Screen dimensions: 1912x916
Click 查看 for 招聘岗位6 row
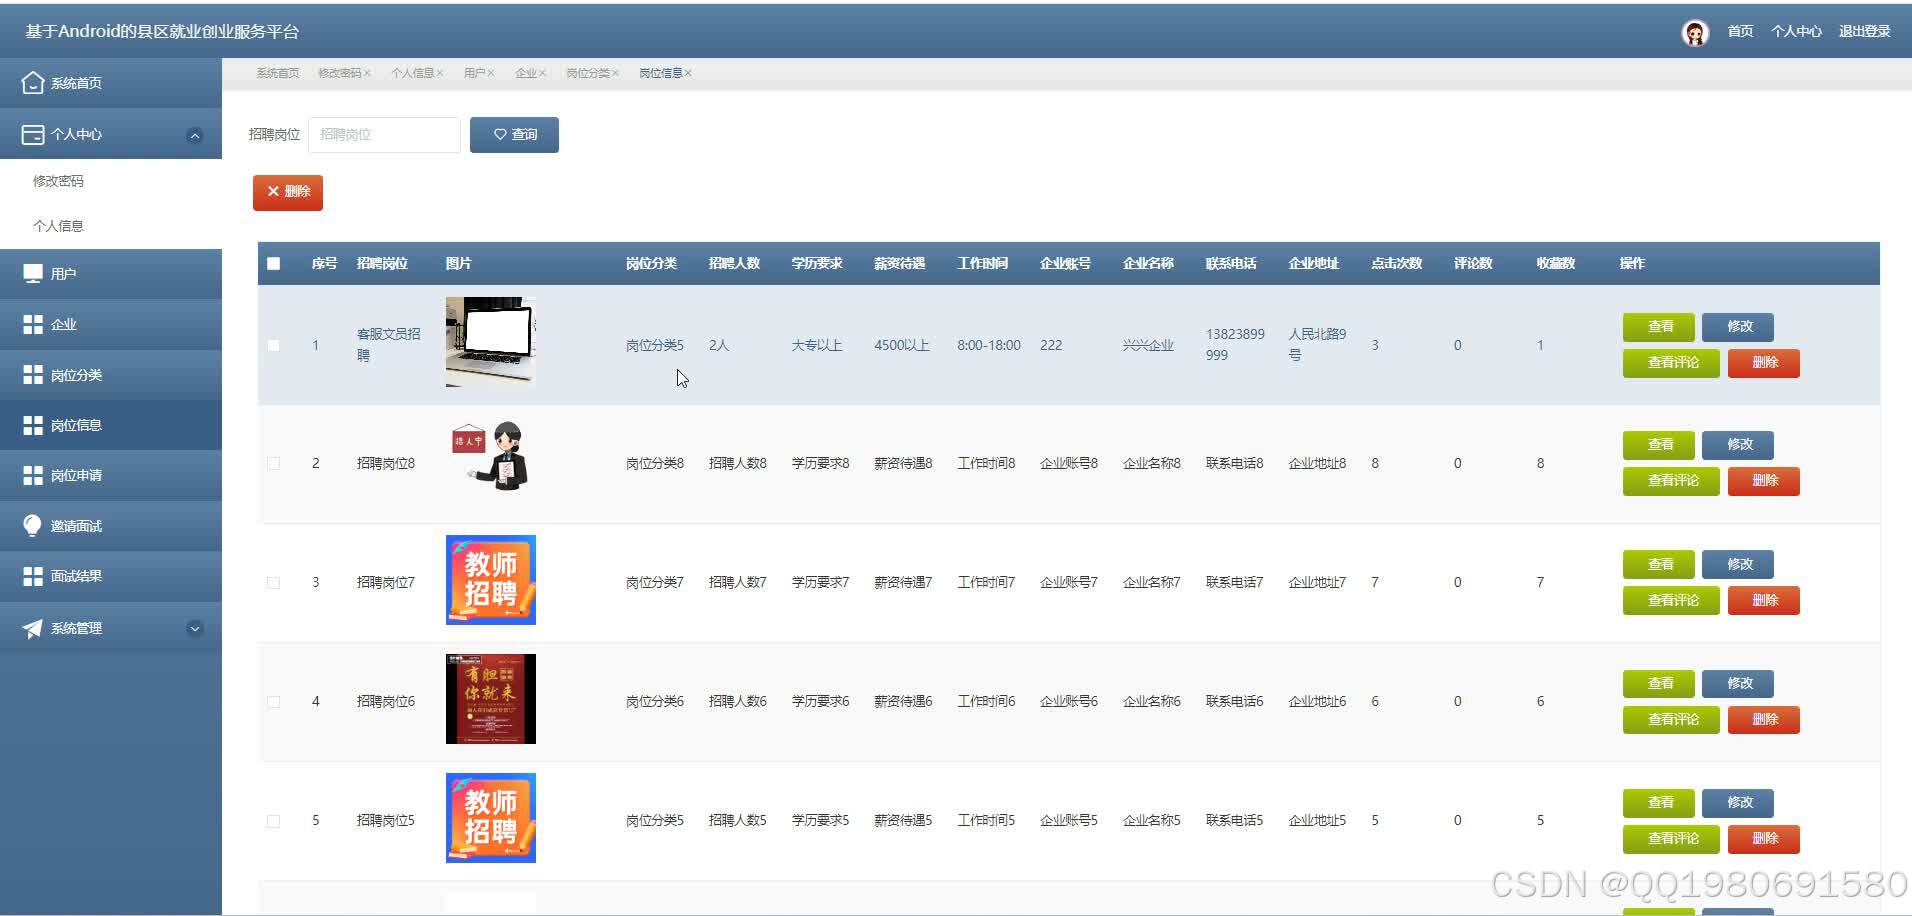1659,684
